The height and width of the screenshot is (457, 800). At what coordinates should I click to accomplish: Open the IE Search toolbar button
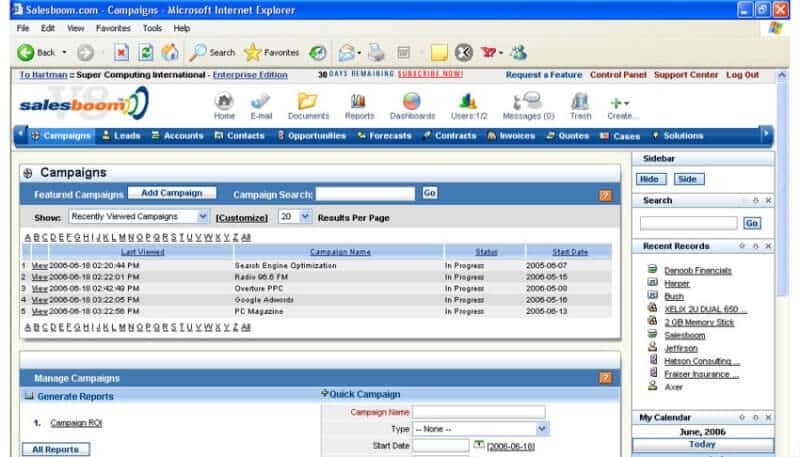(212, 53)
